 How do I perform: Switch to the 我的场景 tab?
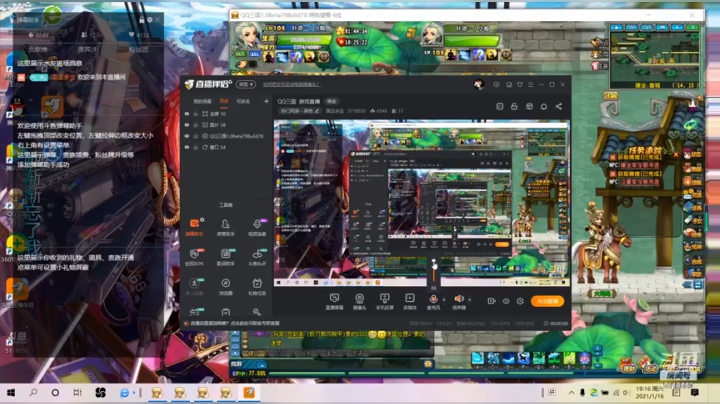pos(202,101)
